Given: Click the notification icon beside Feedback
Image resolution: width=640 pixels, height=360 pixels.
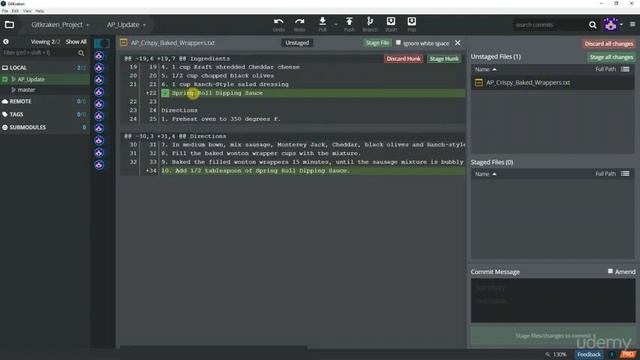Looking at the screenshot, I should pos(612,354).
